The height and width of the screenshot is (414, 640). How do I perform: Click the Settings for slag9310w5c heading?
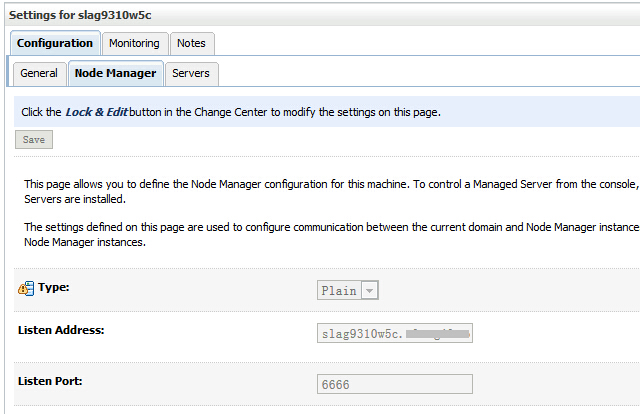coord(80,14)
